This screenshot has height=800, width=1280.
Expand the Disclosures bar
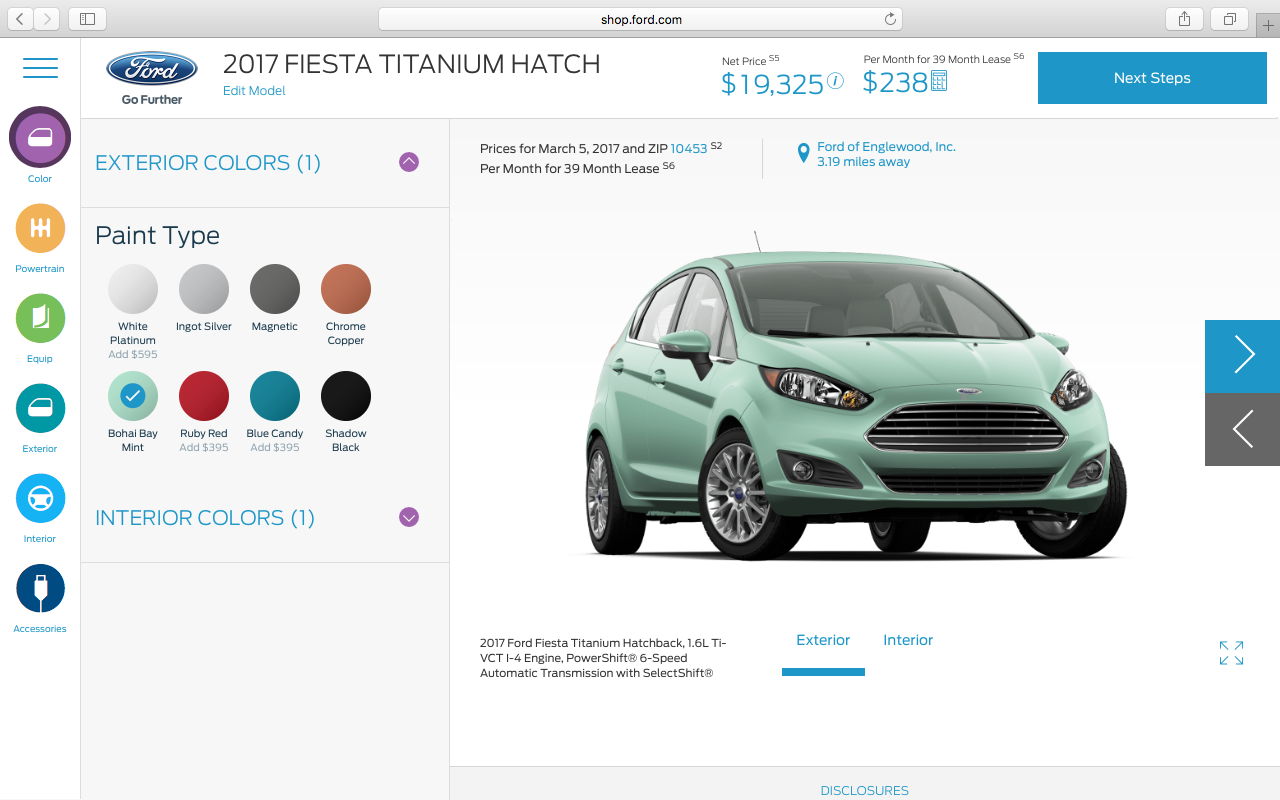point(865,790)
